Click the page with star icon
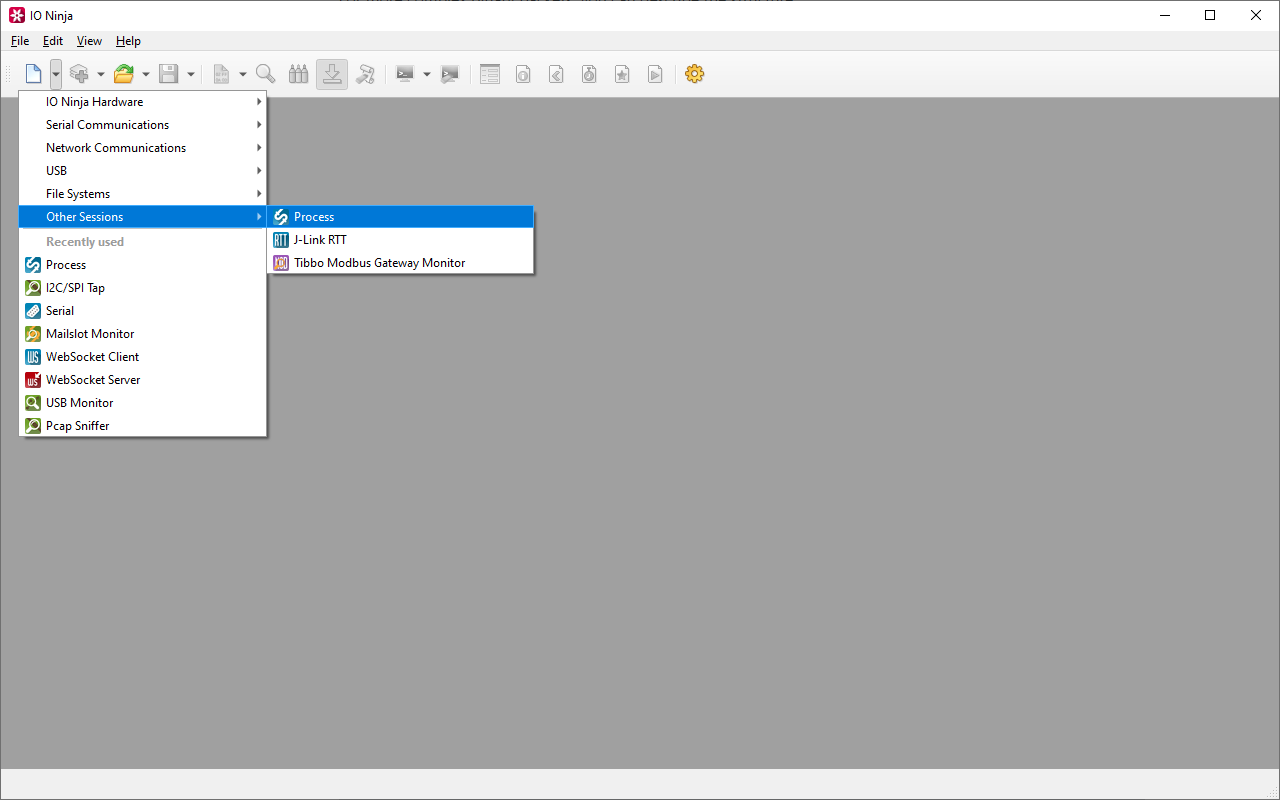The image size is (1280, 800). click(x=622, y=74)
